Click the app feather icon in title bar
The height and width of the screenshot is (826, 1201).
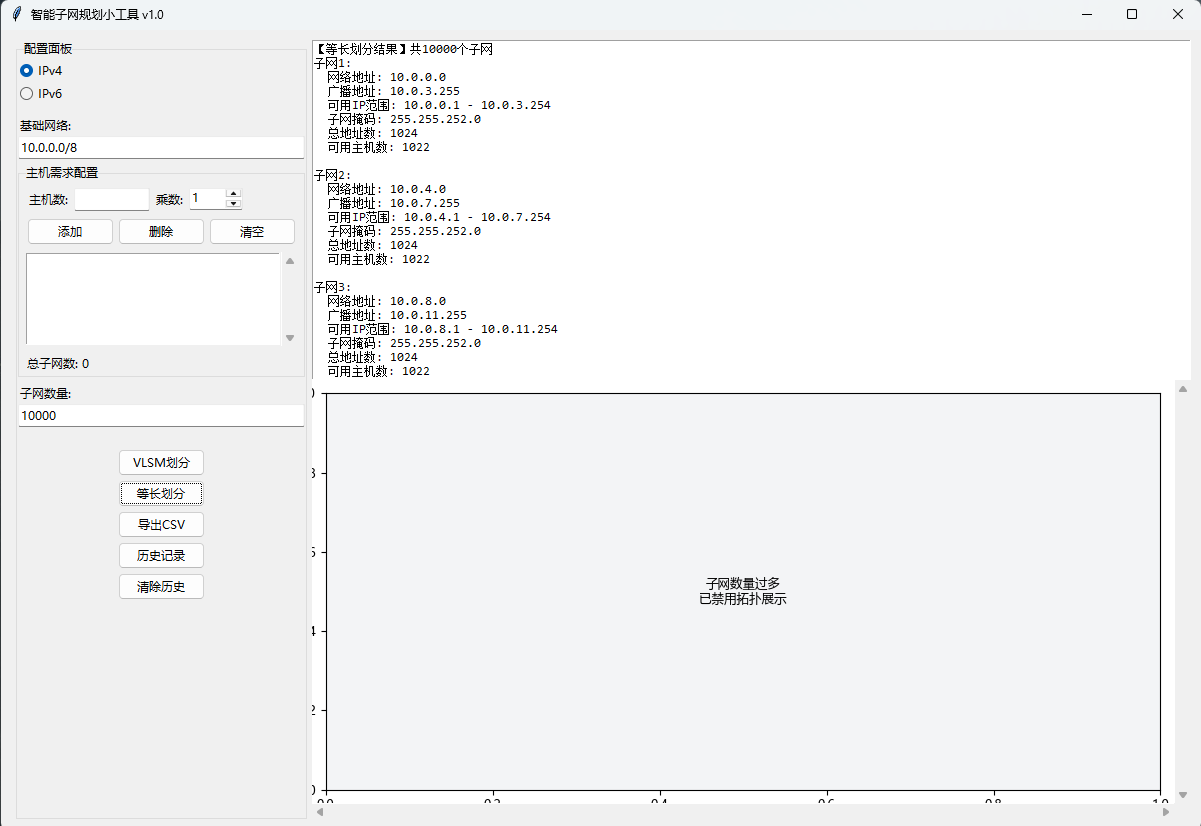[16, 14]
